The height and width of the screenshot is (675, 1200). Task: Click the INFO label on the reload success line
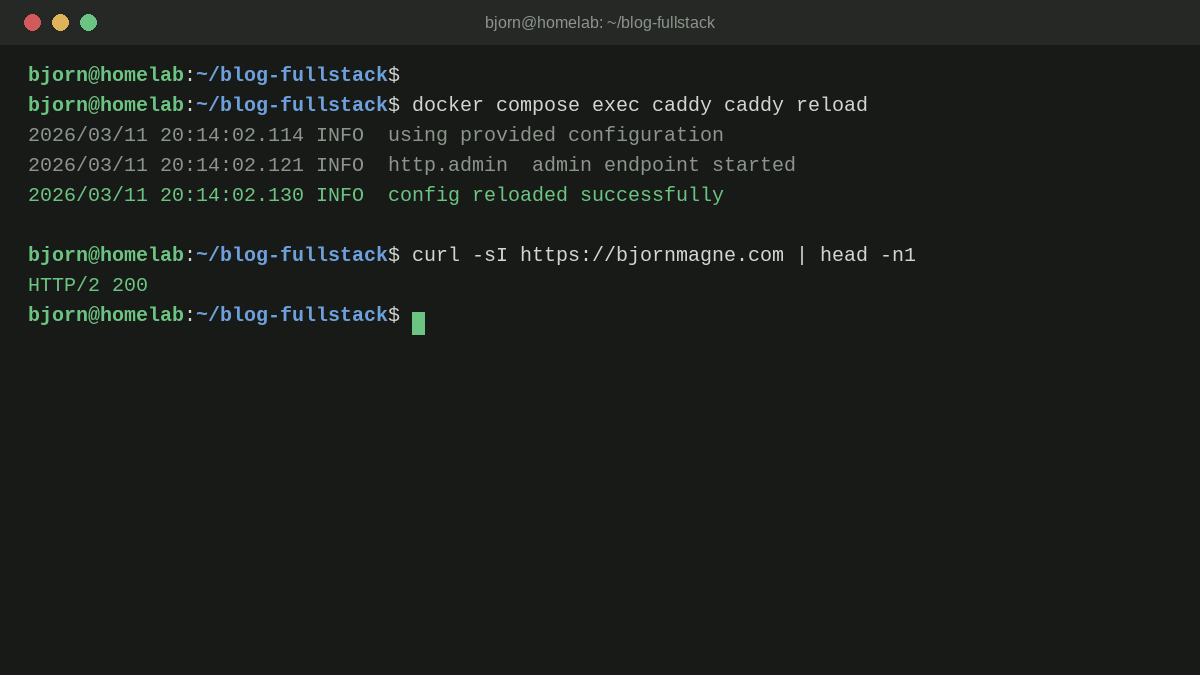(x=340, y=196)
